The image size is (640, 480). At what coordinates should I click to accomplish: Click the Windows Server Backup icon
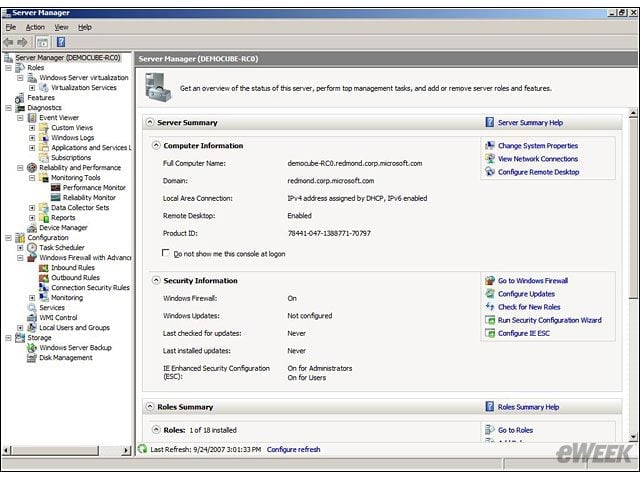coord(32,348)
